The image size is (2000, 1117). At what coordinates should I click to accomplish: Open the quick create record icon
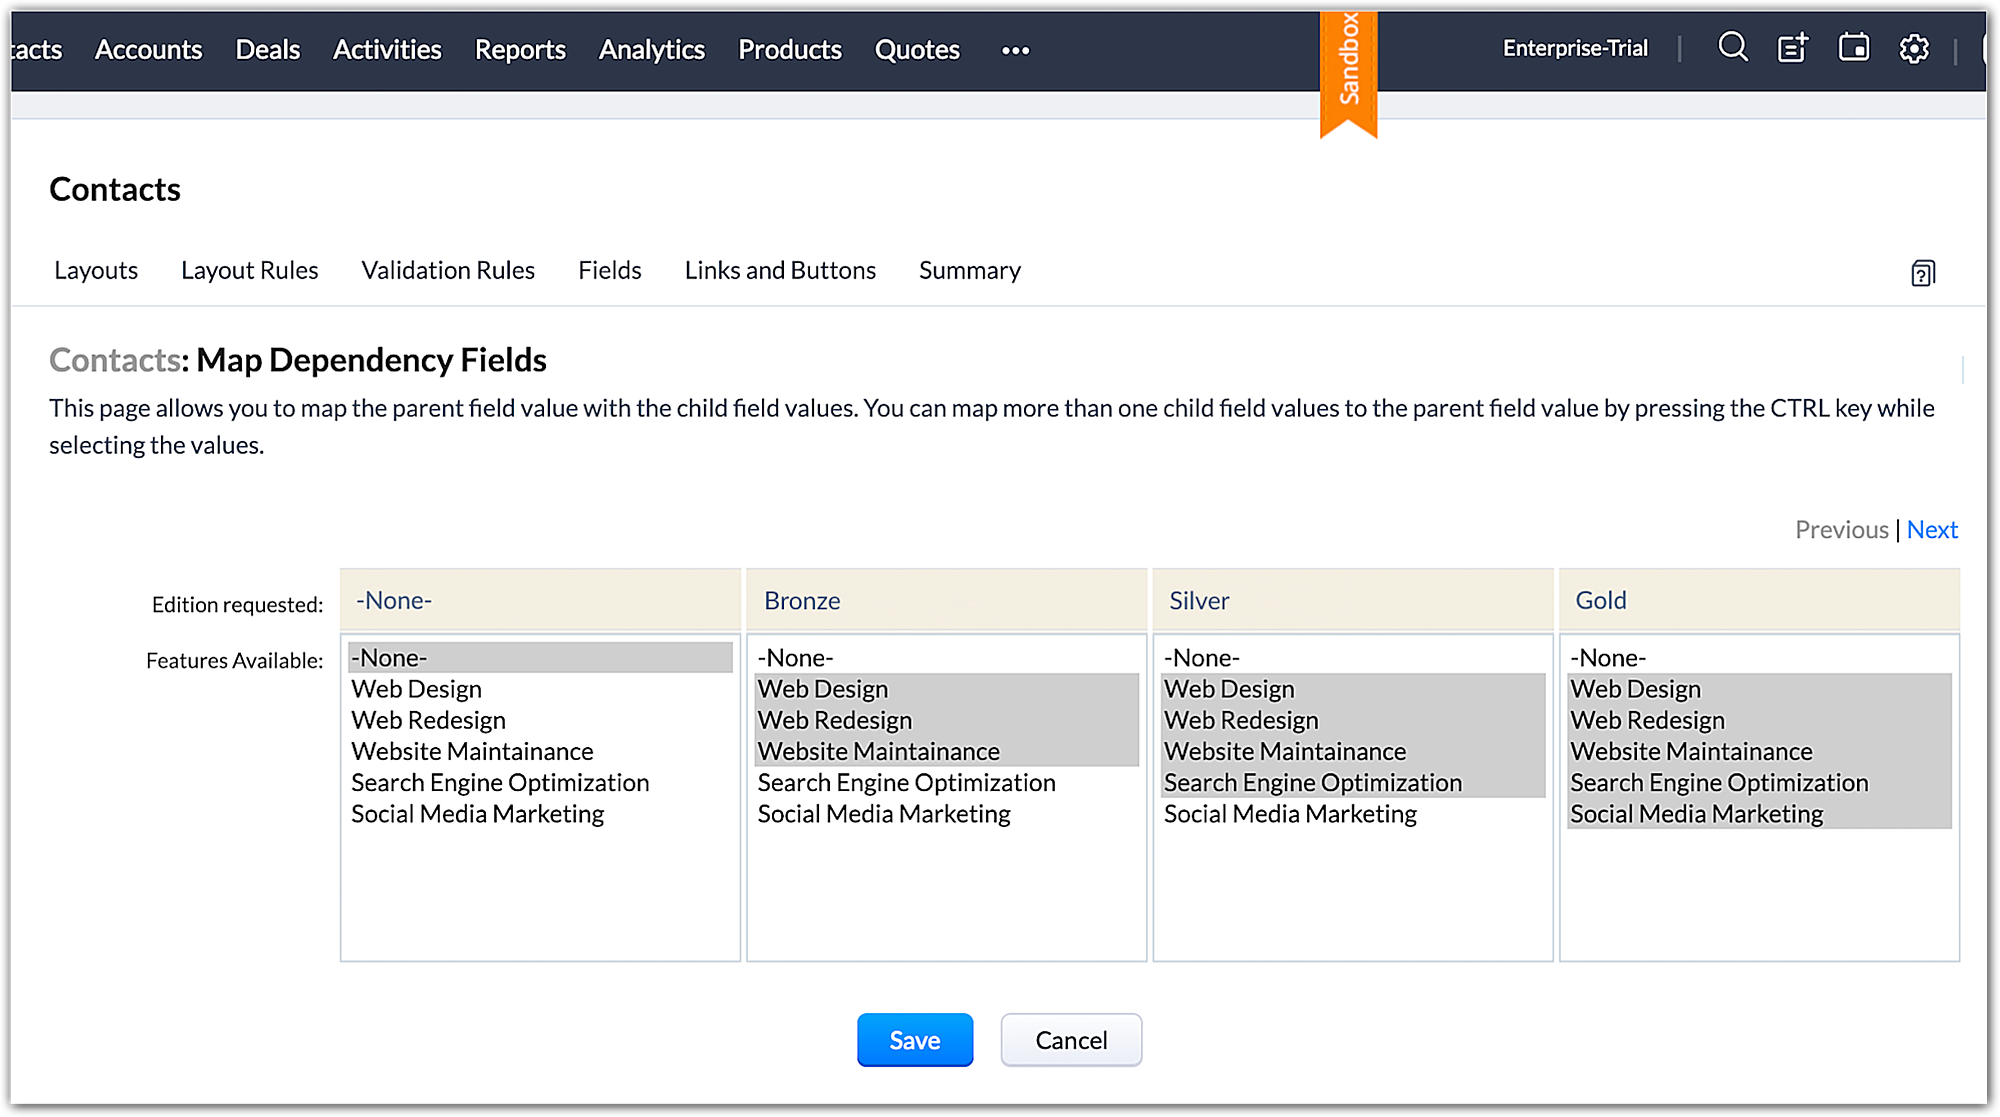(1792, 48)
